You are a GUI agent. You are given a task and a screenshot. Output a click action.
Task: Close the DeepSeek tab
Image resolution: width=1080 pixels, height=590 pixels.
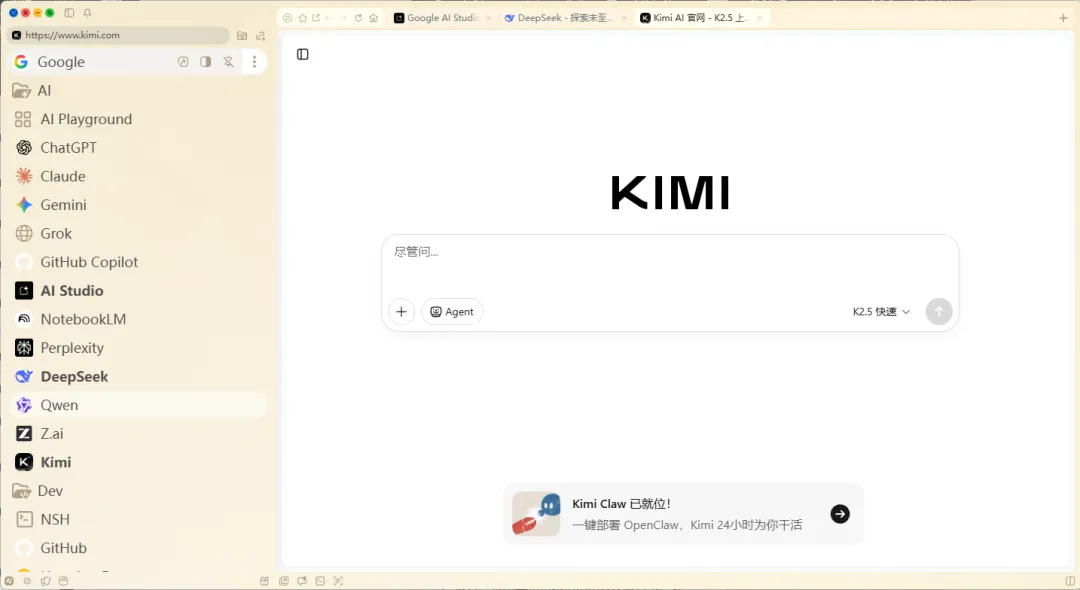click(624, 18)
